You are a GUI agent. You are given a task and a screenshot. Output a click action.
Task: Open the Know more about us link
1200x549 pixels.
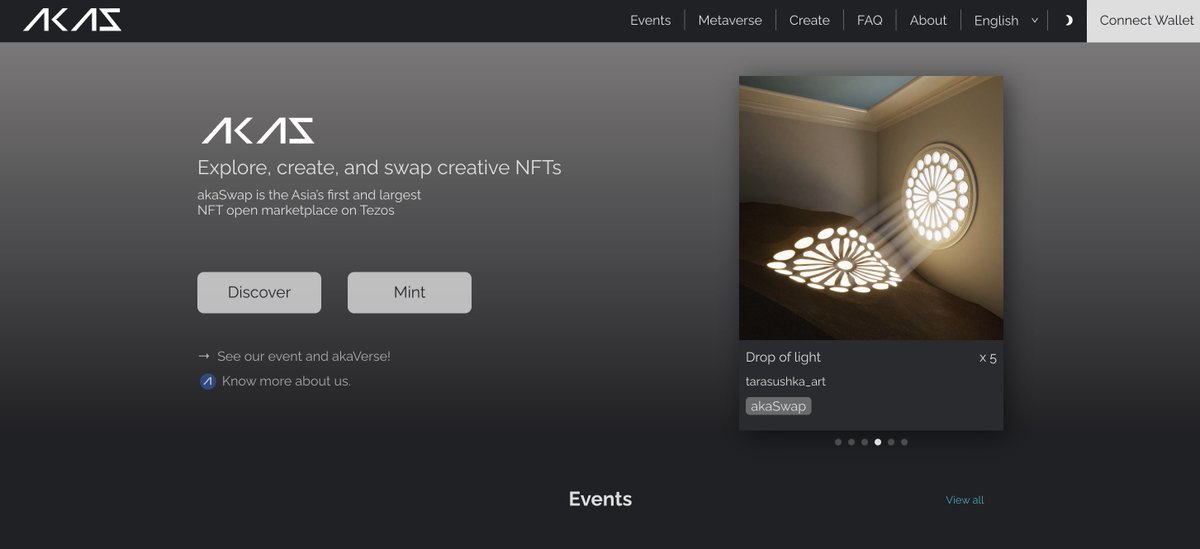point(286,381)
